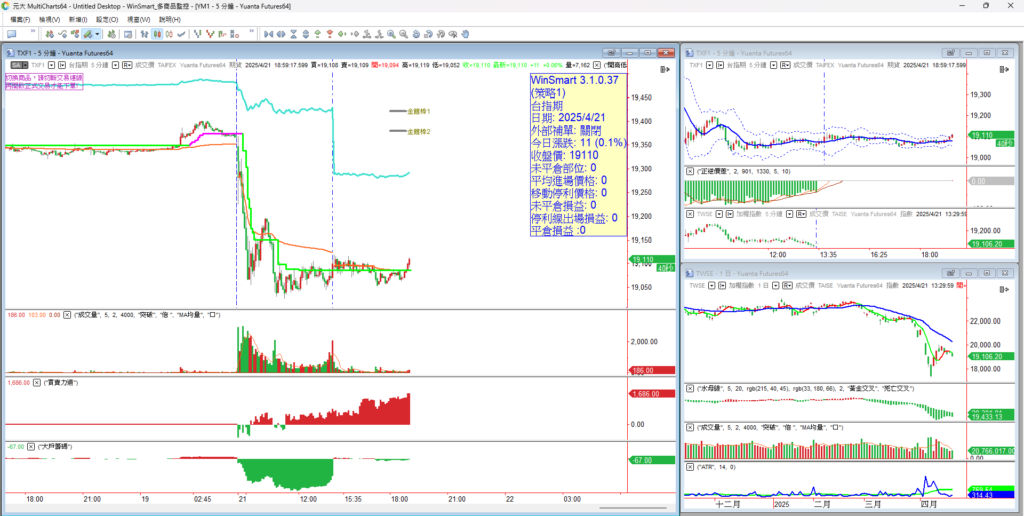This screenshot has width=1024, height=516.
Task: Toggle the X box beside TWSE 5-minute subchart
Action: [x=690, y=213]
